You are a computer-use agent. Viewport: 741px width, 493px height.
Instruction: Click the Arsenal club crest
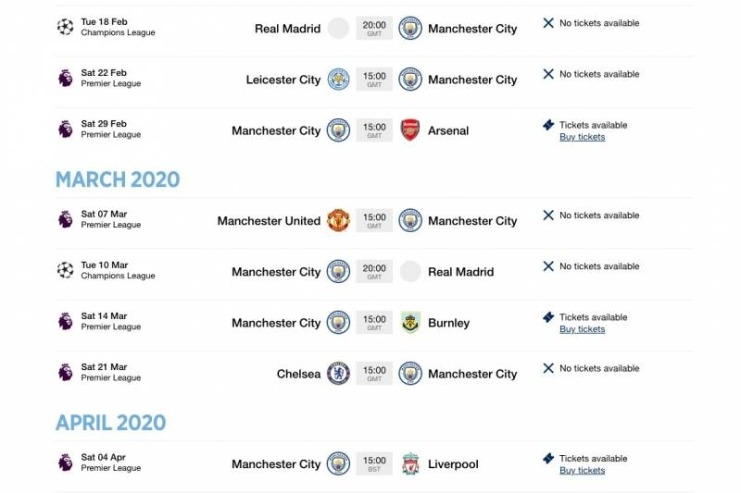click(x=410, y=130)
